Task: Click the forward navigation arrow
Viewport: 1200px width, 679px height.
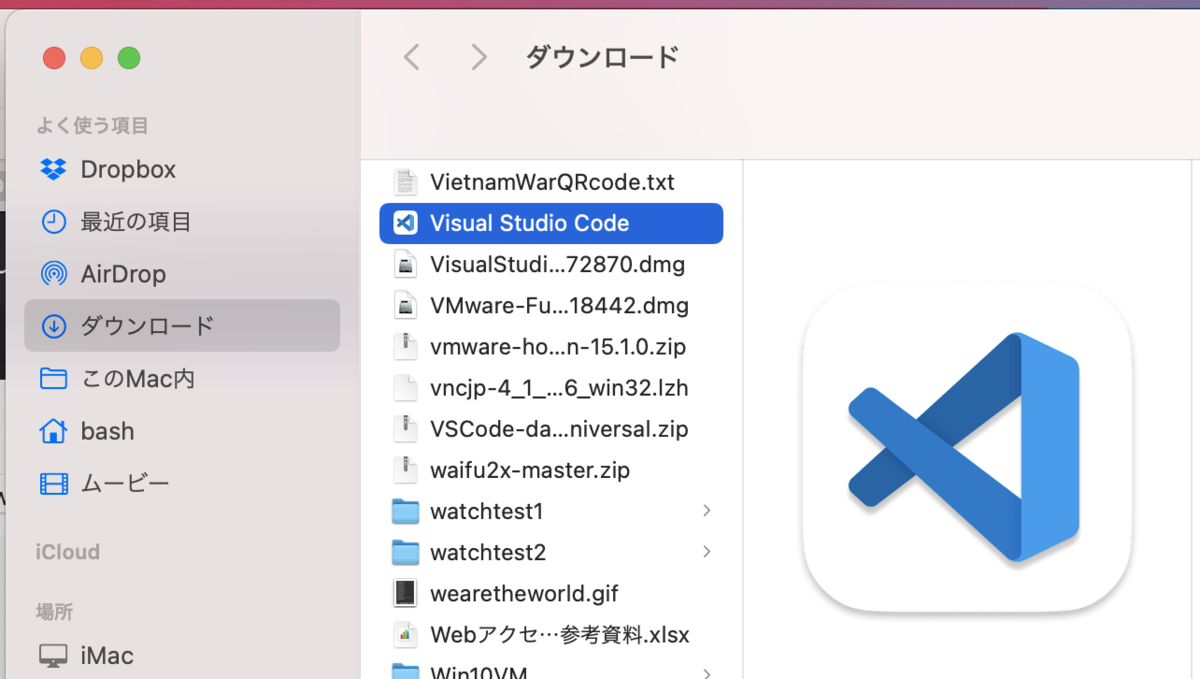Action: tap(478, 57)
